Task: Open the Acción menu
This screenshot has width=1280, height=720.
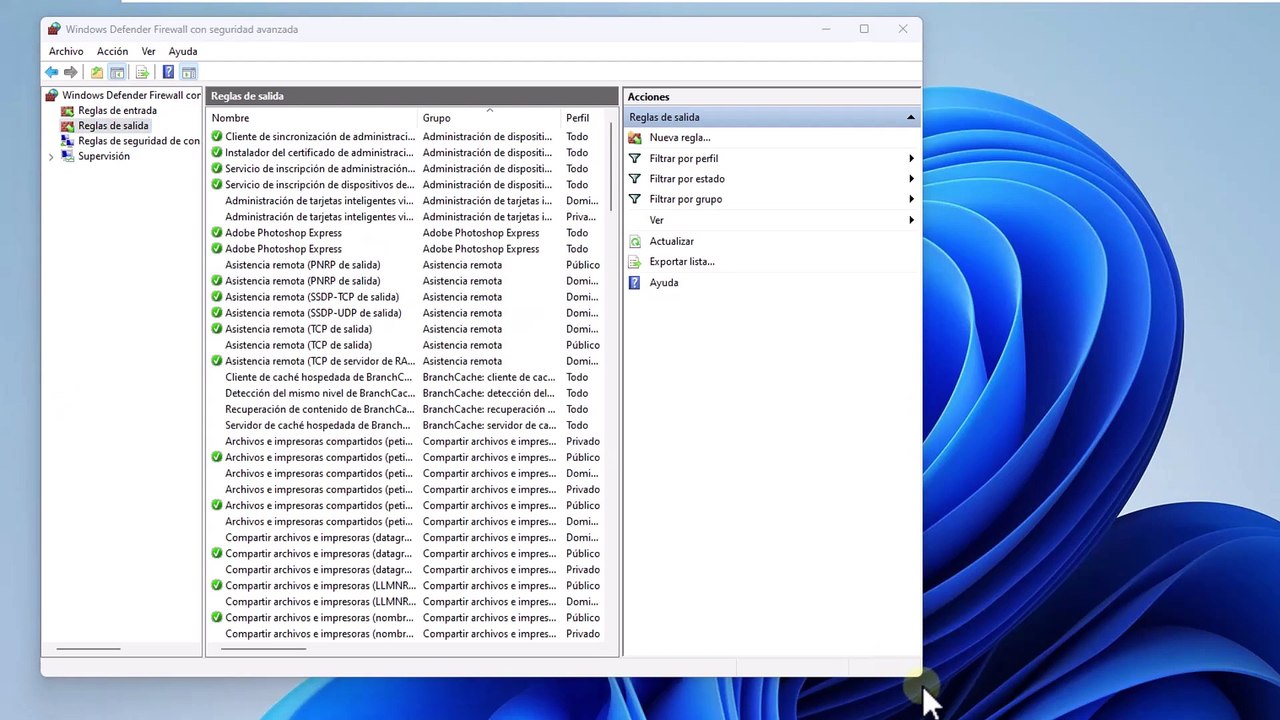Action: pos(112,51)
